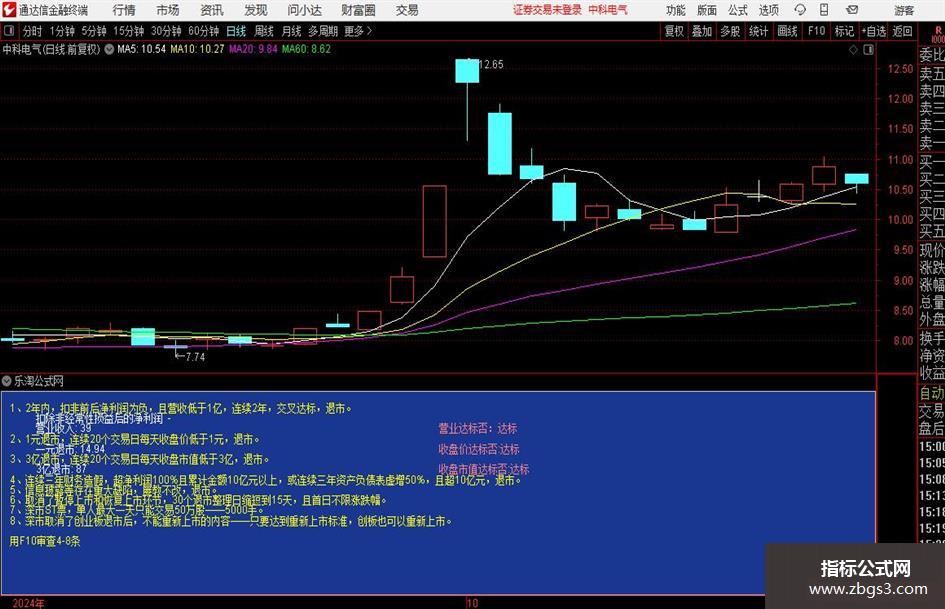Switch to 5分钟 chart period
This screenshot has height=609, width=945.
click(94, 31)
